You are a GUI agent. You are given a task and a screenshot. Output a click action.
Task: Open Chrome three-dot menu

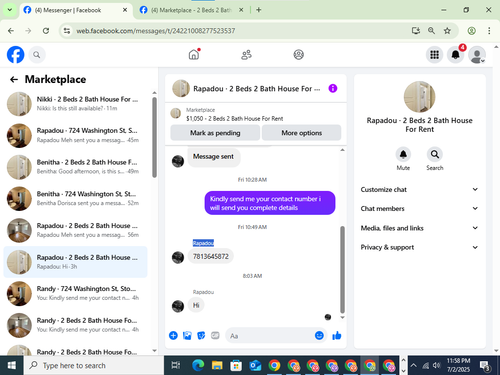pos(489,31)
